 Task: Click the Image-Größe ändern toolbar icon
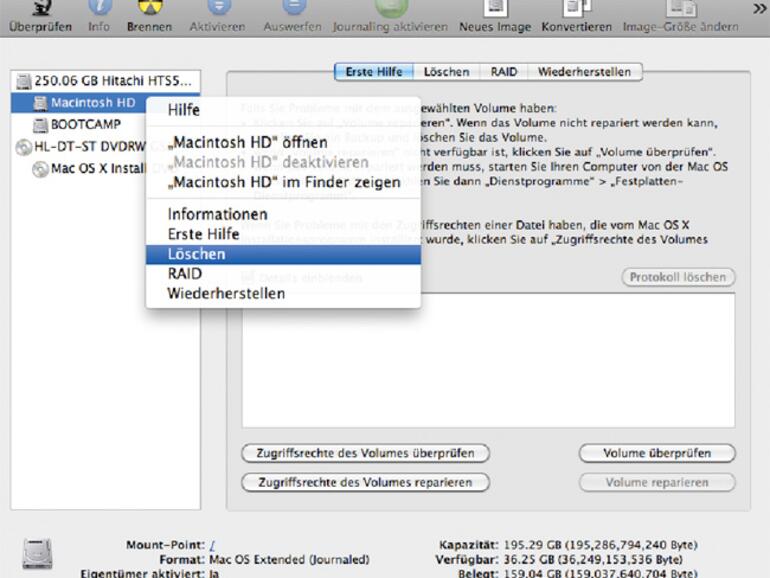pos(681,7)
